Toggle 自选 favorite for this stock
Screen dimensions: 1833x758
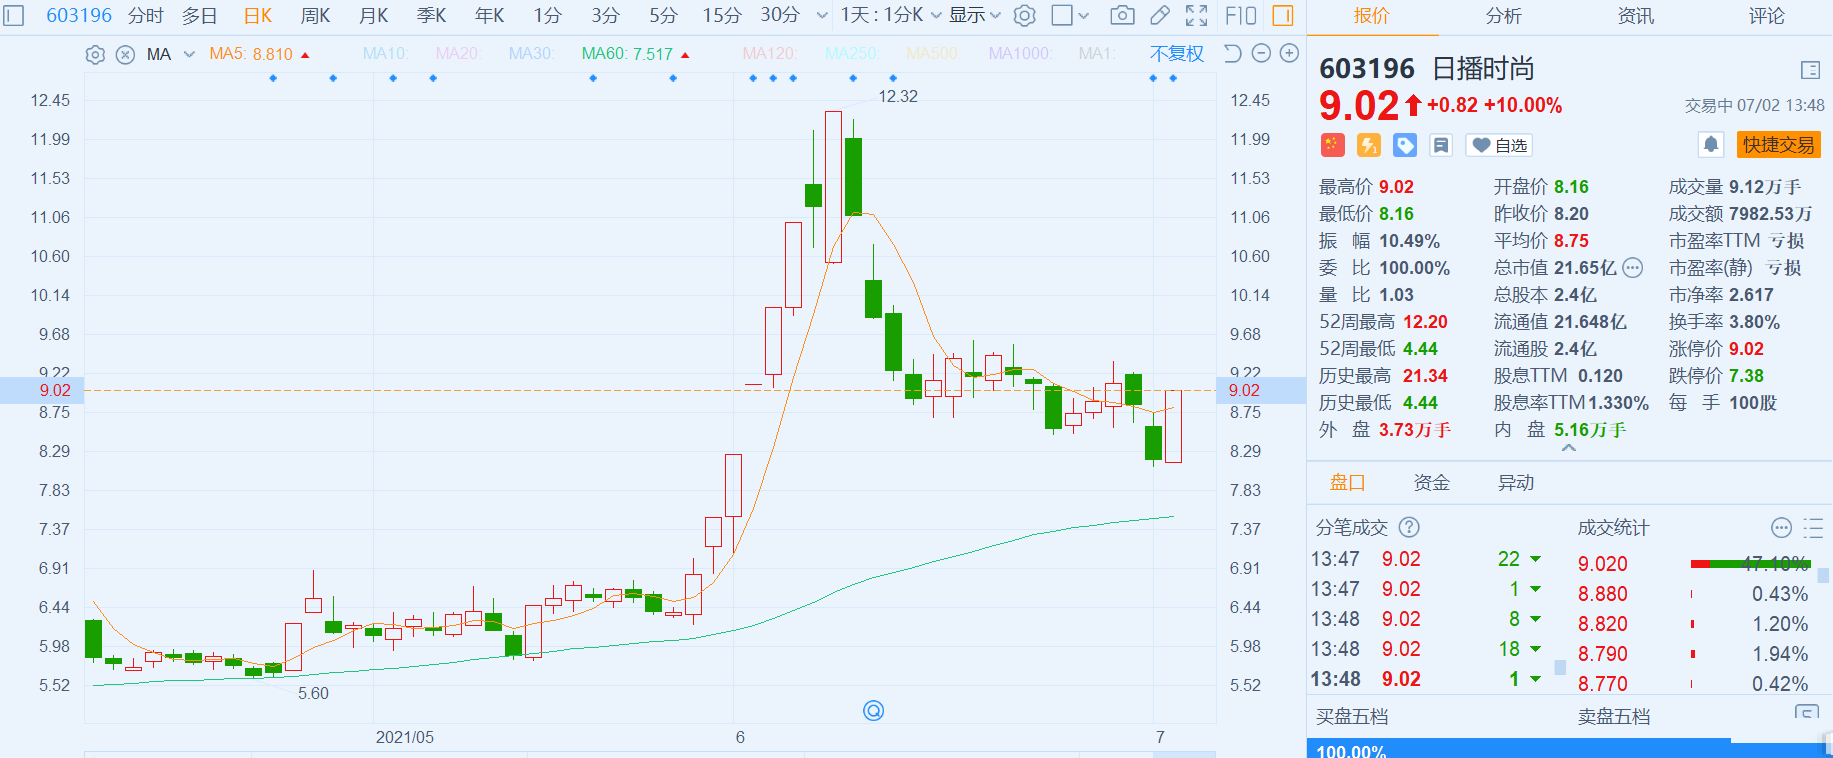tap(1499, 145)
